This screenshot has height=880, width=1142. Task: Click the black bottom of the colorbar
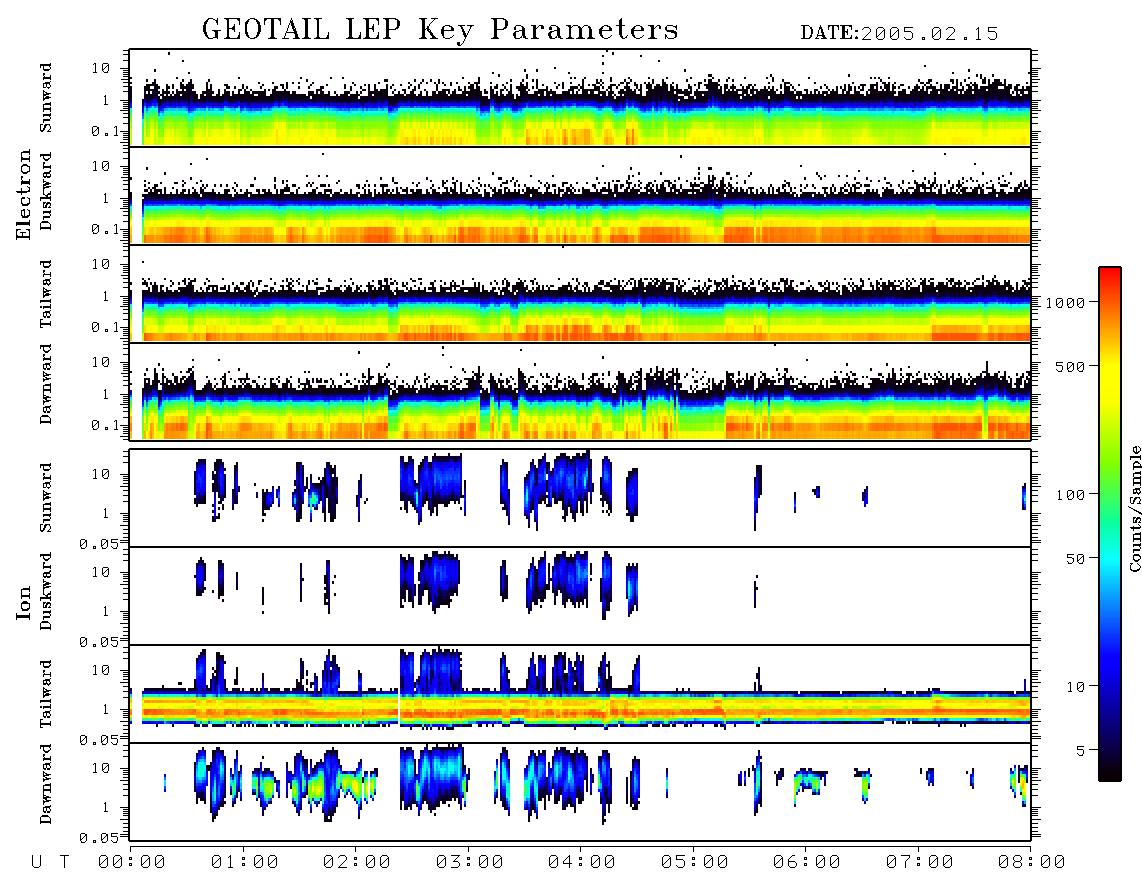[1110, 772]
